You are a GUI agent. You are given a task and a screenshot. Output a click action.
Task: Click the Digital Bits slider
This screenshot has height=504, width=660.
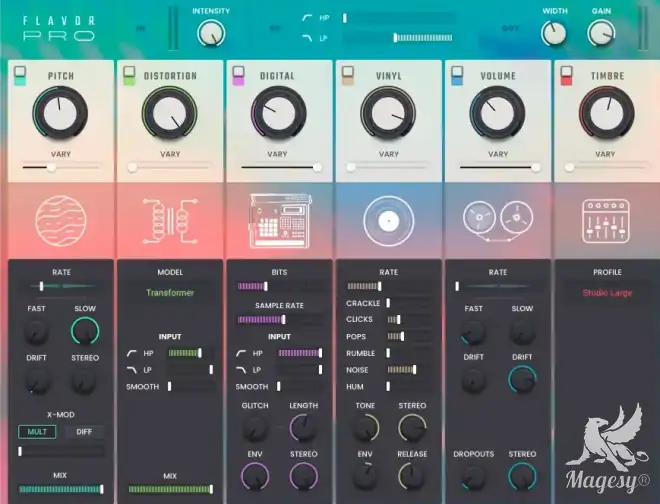(279, 286)
